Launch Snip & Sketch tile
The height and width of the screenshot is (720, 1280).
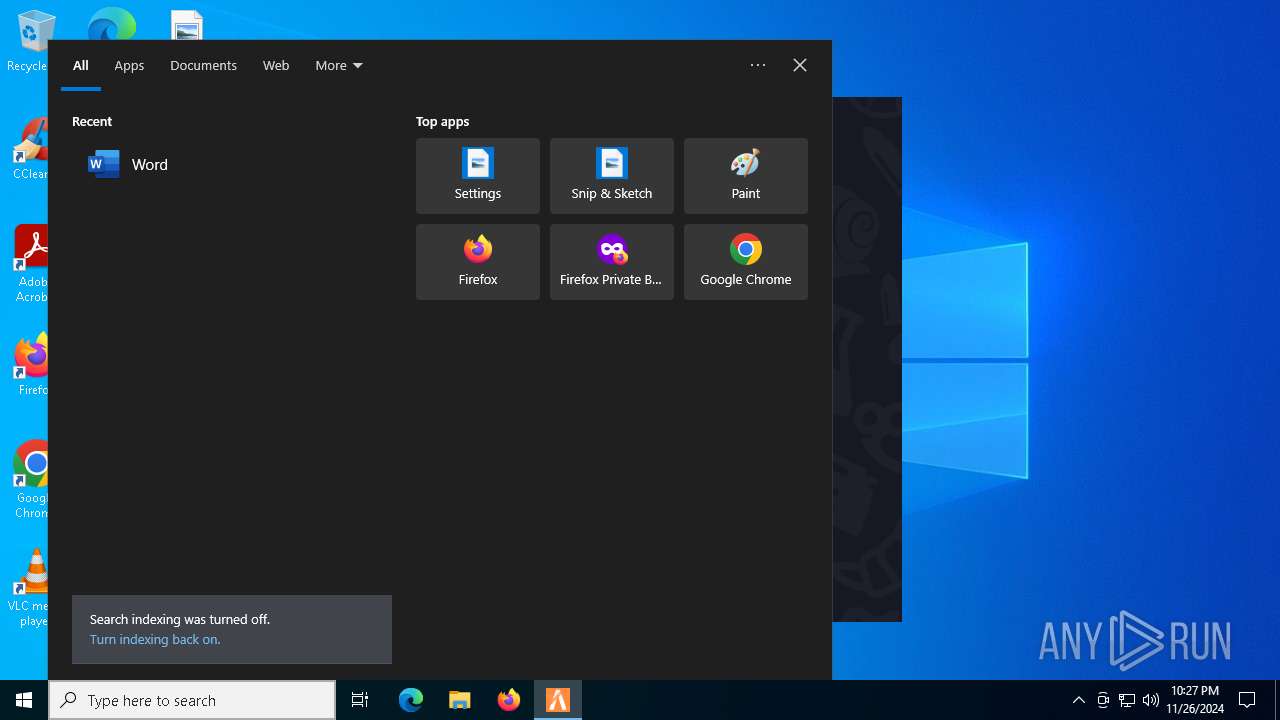[x=612, y=176]
